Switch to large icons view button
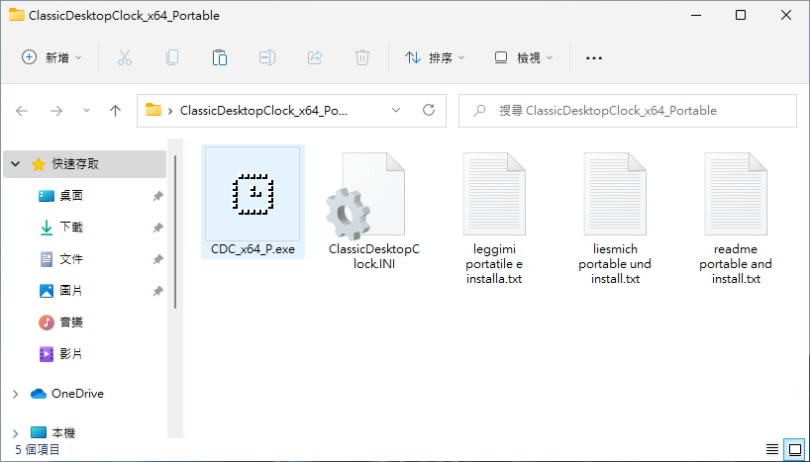The image size is (810, 462). 795,449
